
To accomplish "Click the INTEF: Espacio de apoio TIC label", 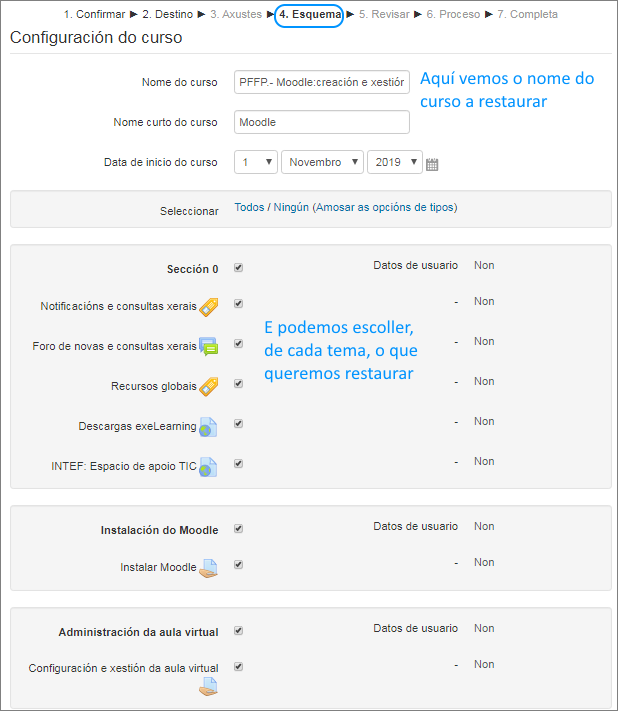I will click(x=124, y=466).
